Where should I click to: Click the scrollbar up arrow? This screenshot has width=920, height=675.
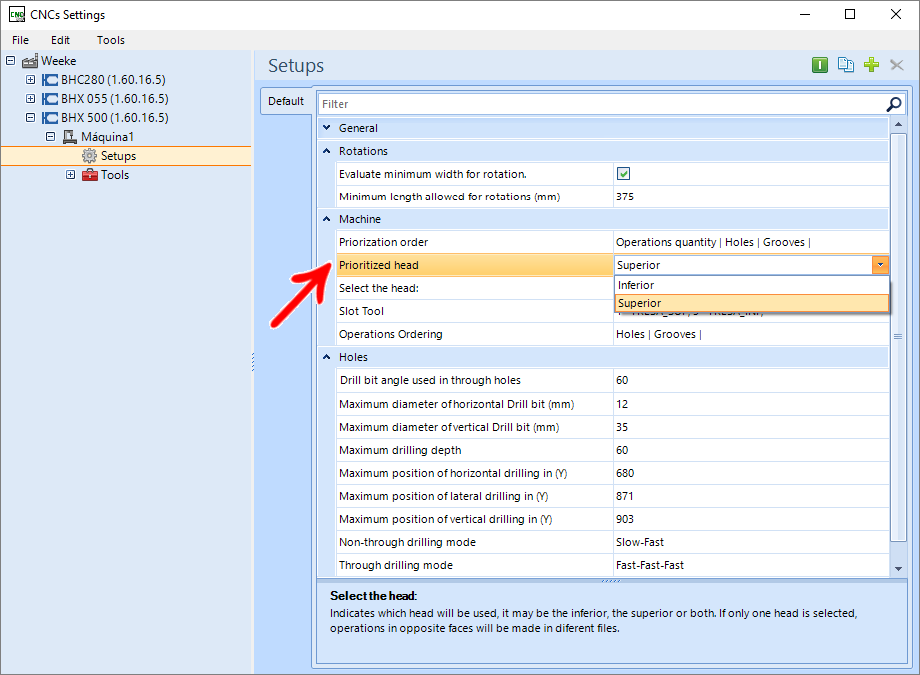(898, 124)
